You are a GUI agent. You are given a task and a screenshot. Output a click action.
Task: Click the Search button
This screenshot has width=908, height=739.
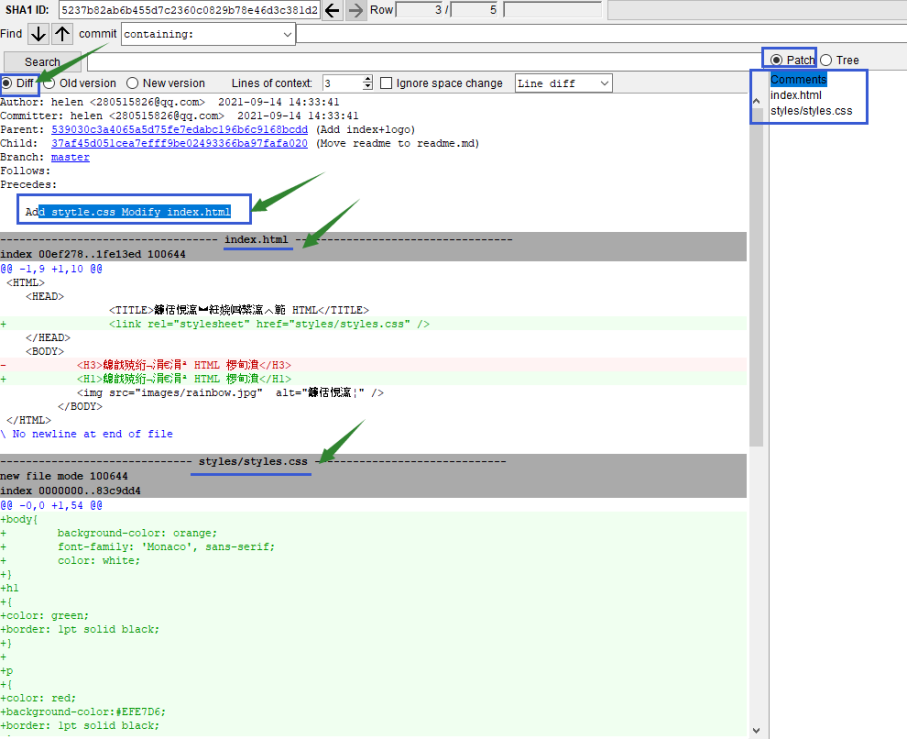pyautogui.click(x=42, y=62)
